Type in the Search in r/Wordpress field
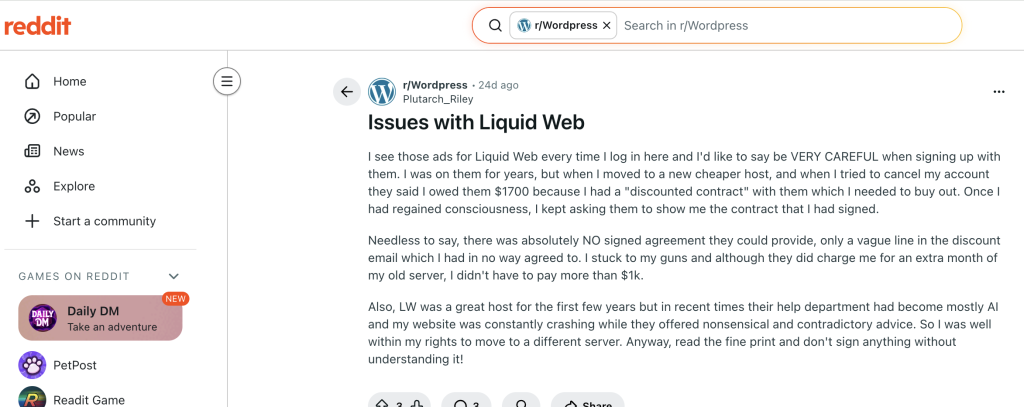Screen dimensions: 1024x407 click(780, 26)
